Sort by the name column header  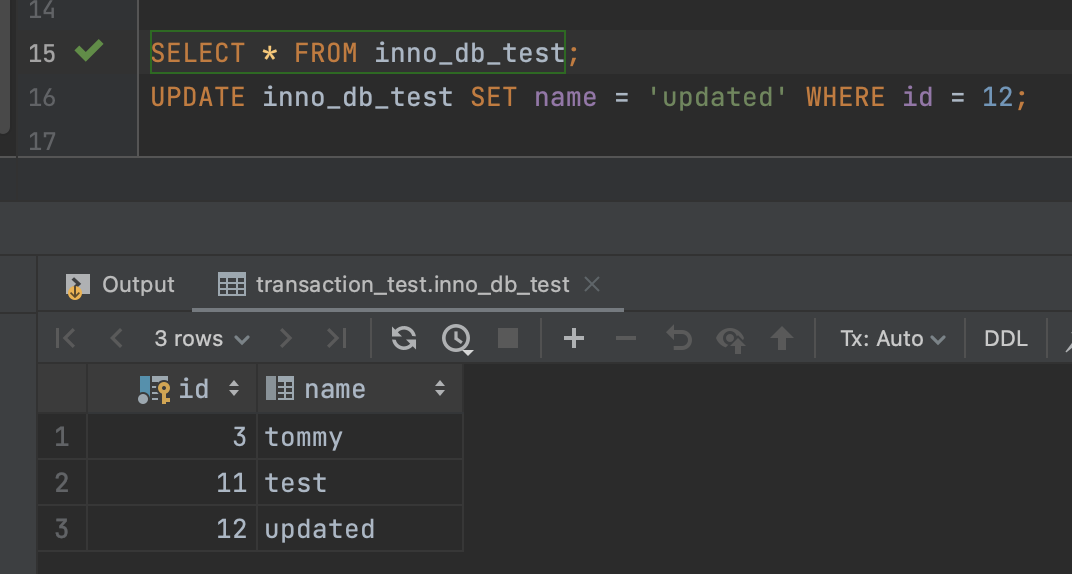point(335,389)
